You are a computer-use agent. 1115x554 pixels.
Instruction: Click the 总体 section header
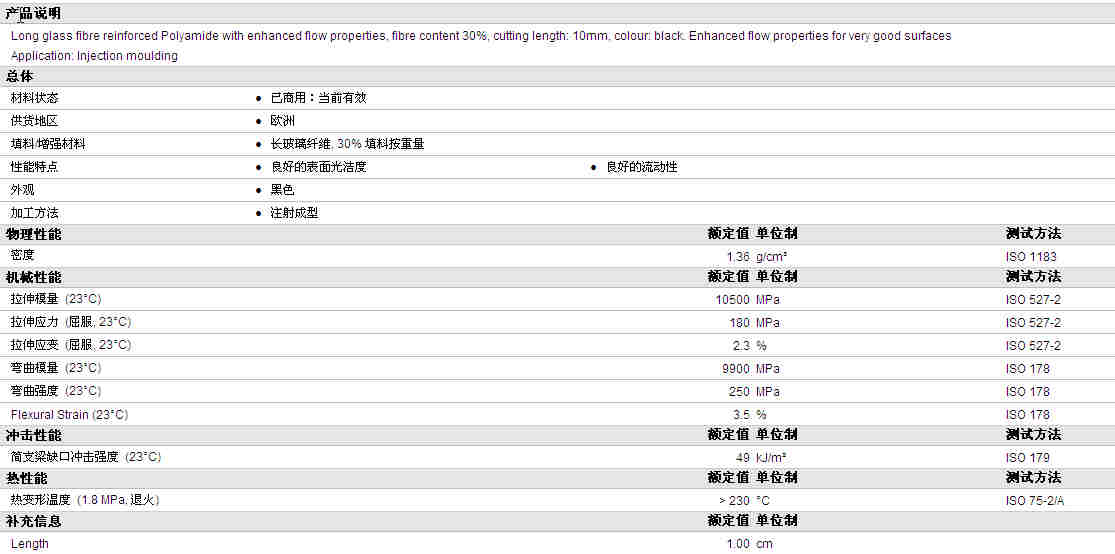point(20,76)
